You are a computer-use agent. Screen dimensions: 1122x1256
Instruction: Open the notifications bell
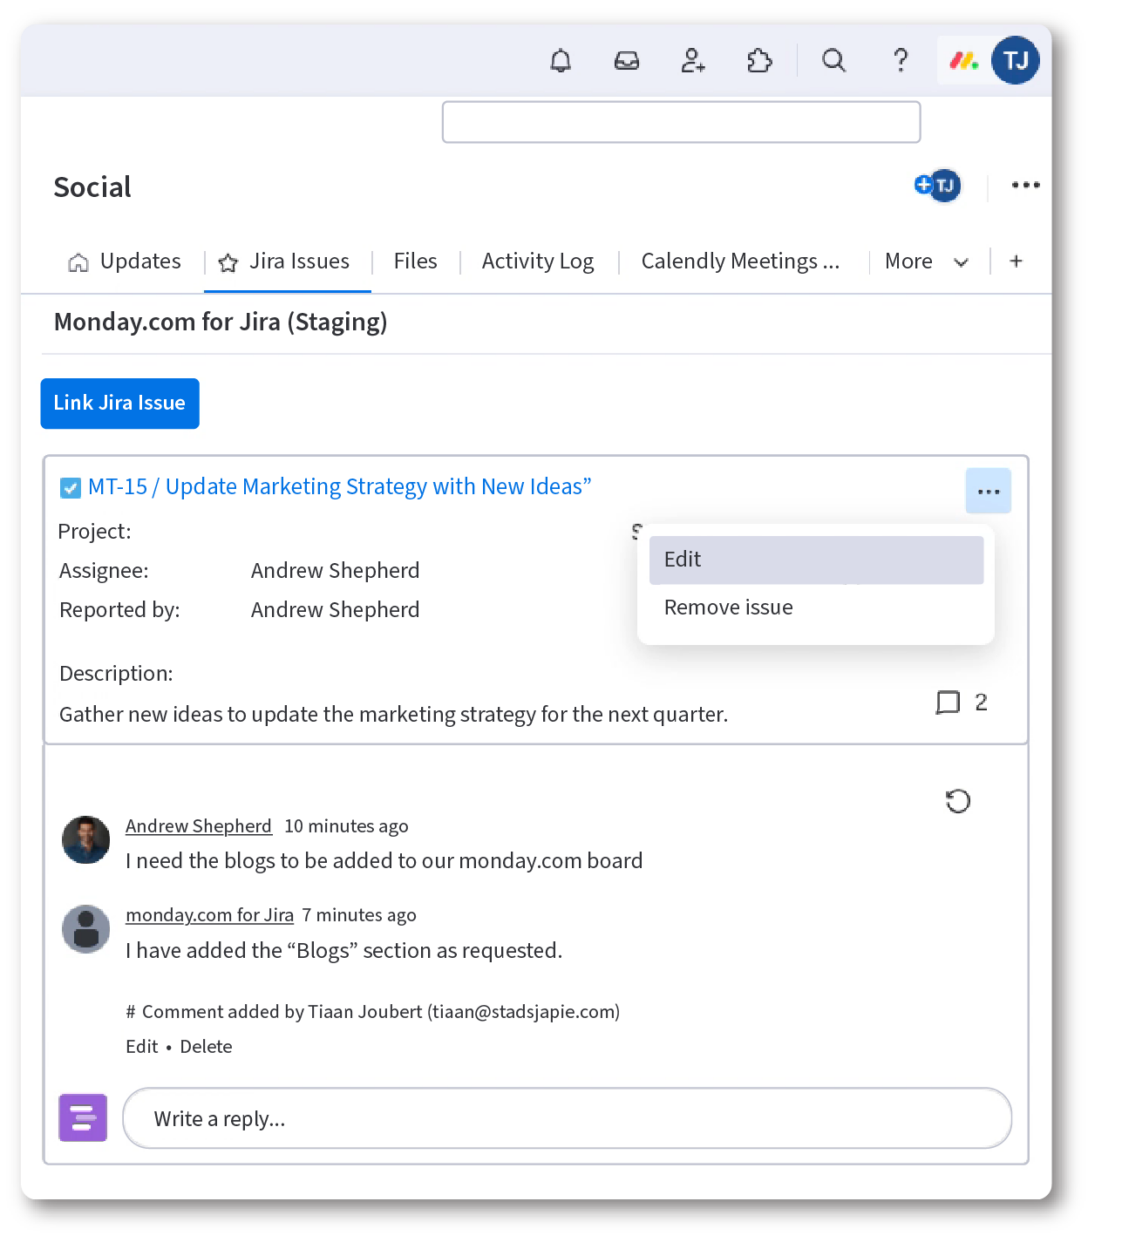(561, 61)
